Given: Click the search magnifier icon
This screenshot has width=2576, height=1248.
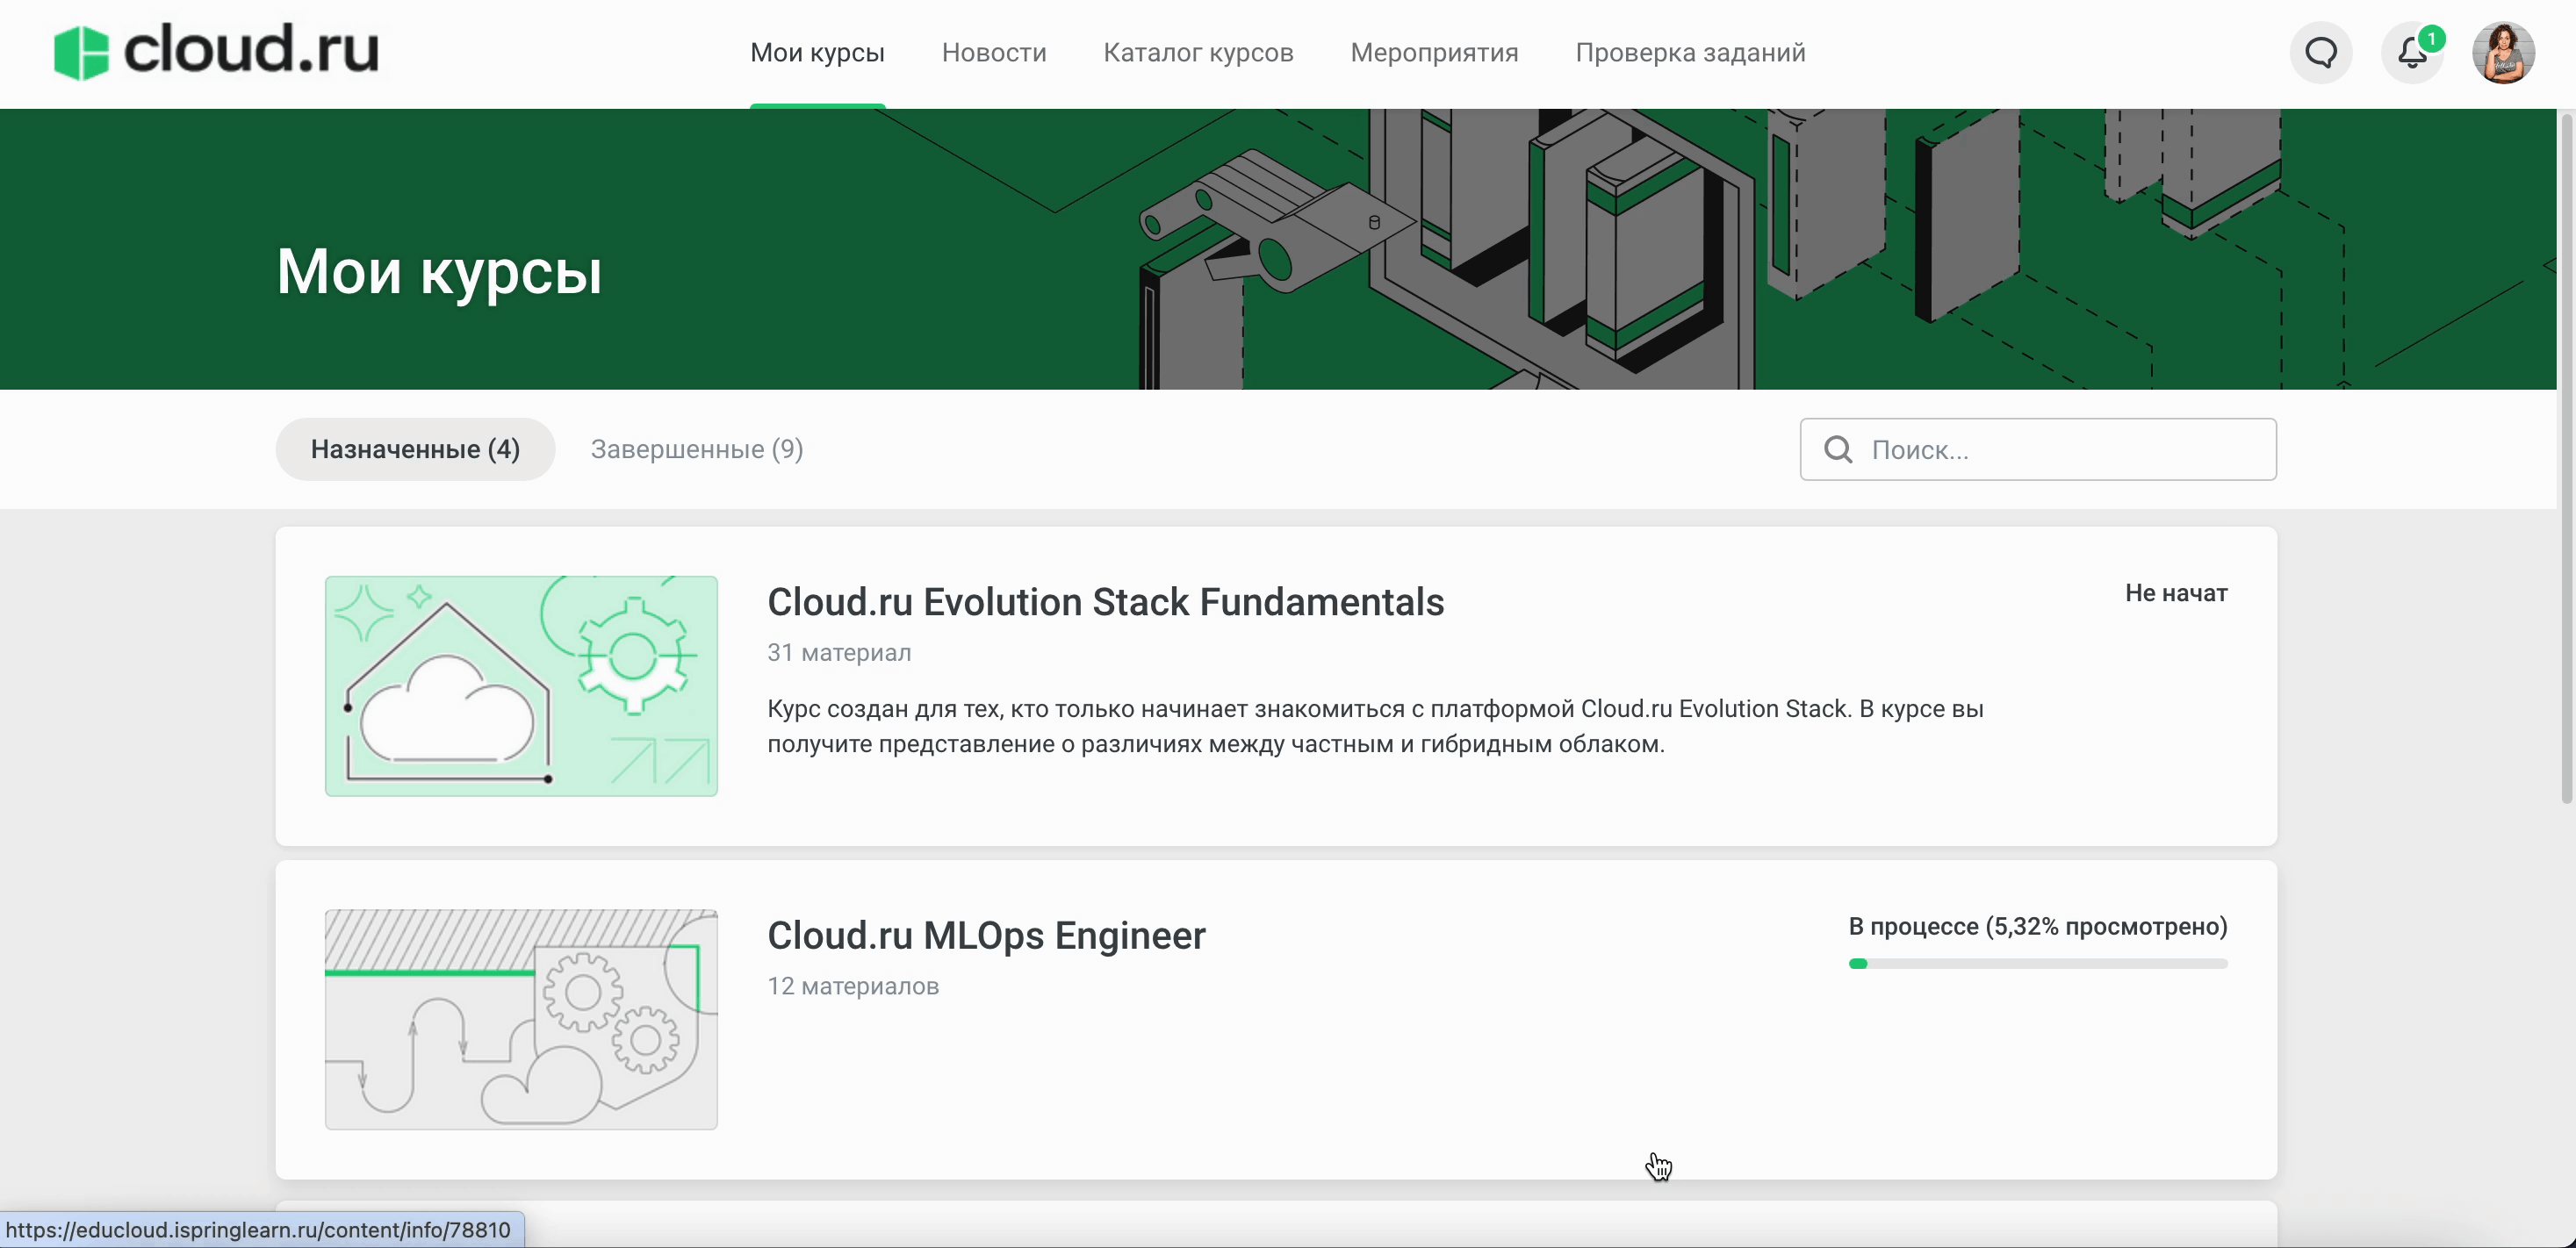Looking at the screenshot, I should coord(1837,450).
